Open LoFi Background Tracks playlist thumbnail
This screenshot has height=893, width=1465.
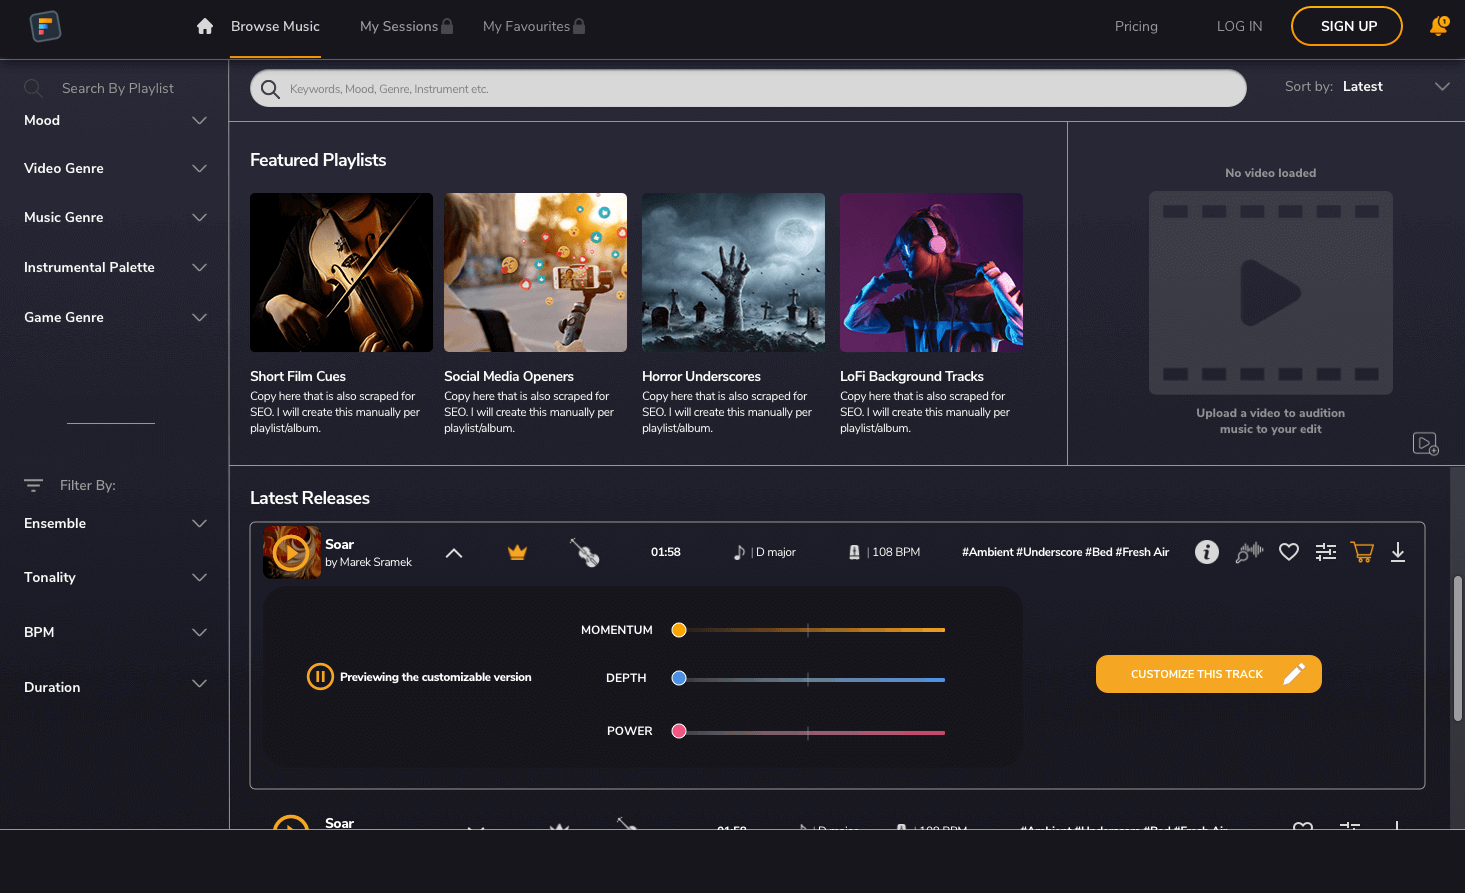pyautogui.click(x=931, y=272)
